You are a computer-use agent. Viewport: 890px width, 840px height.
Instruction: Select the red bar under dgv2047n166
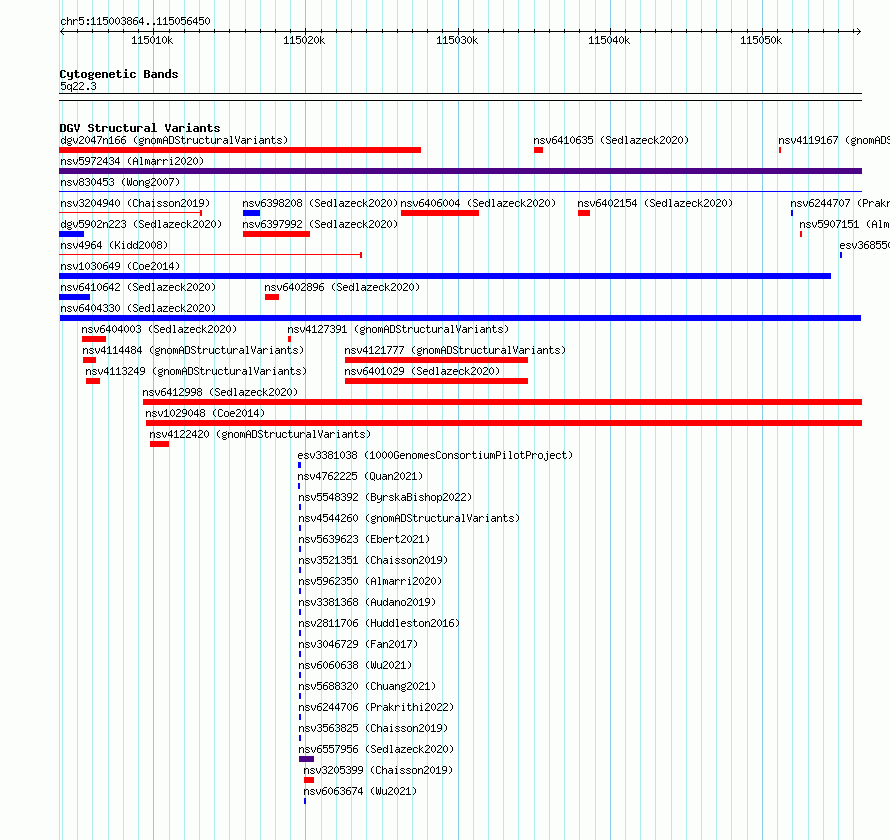(x=240, y=150)
